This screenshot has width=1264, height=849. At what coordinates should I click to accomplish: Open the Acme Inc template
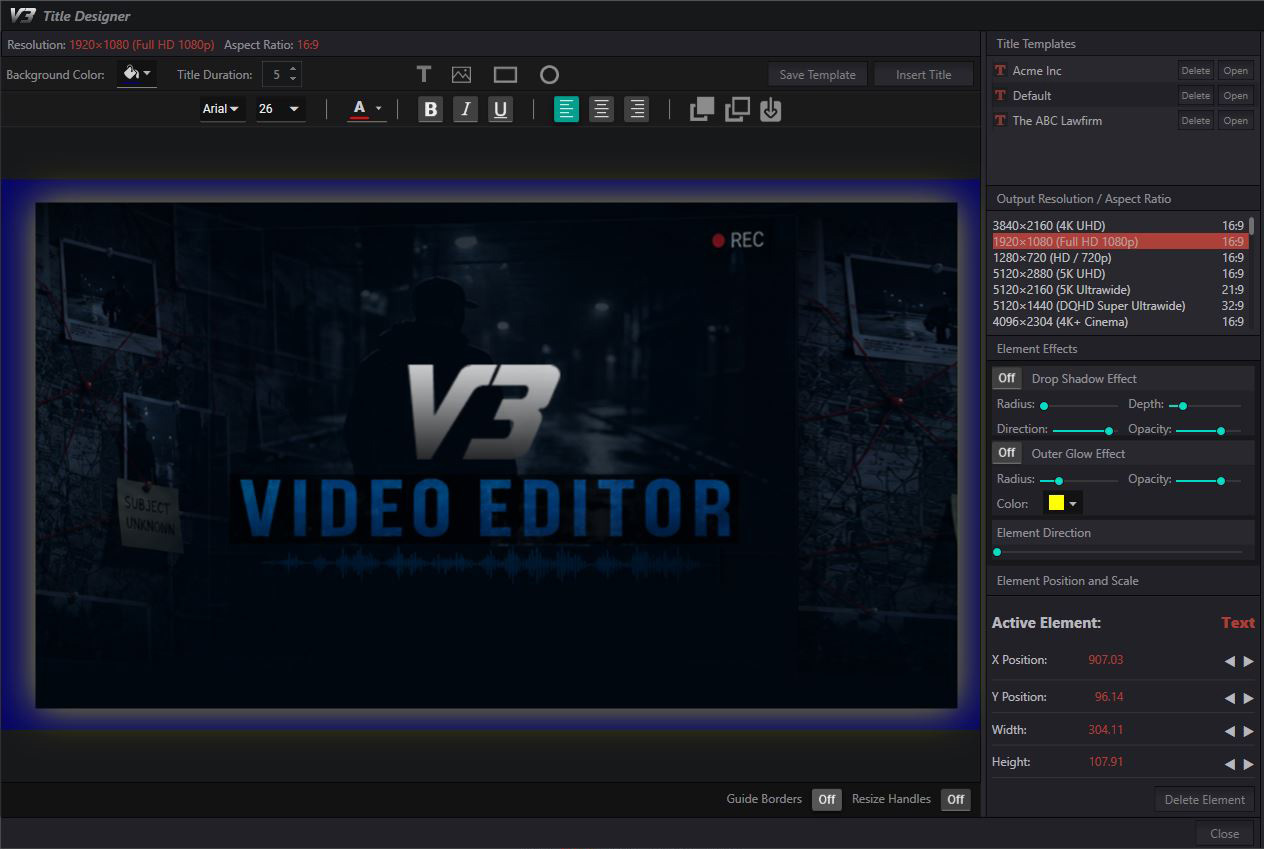click(1235, 71)
